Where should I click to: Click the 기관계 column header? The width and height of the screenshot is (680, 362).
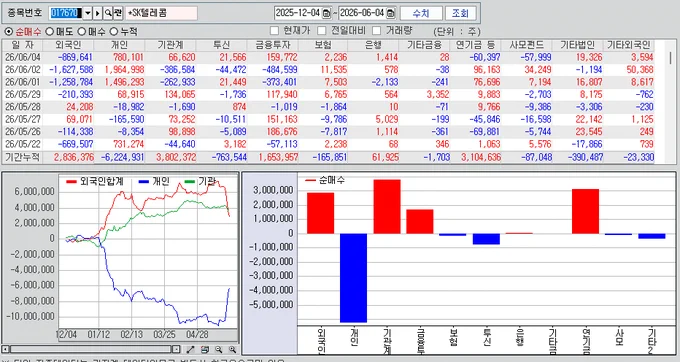[x=171, y=45]
